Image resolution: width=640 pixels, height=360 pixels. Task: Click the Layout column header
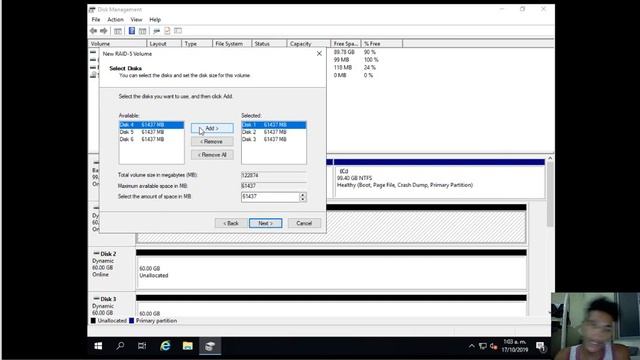[164, 44]
